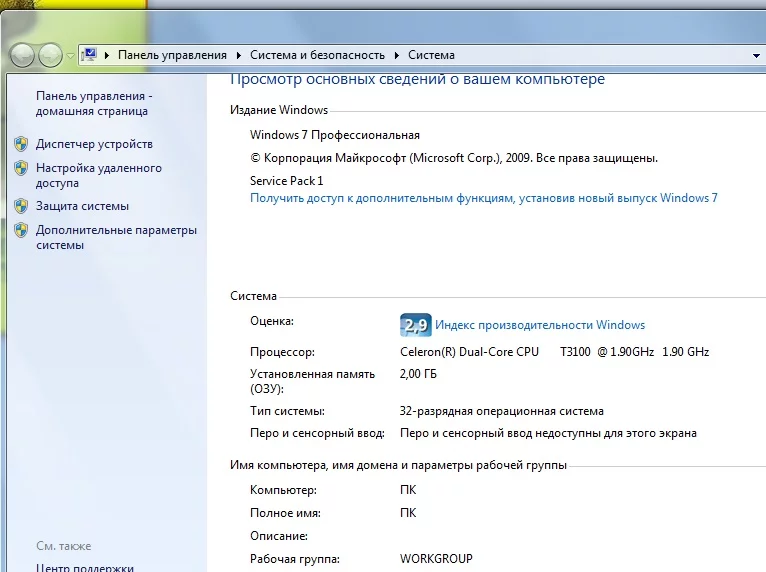Click the computer icon in the address bar
Viewport: 766px width, 572px height.
click(89, 55)
